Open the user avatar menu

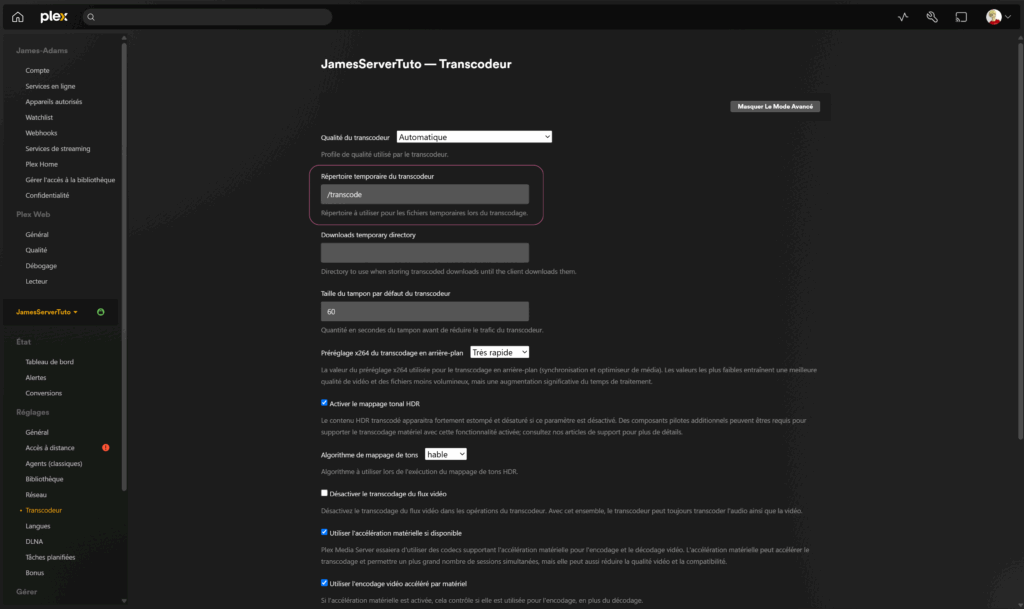(x=993, y=17)
